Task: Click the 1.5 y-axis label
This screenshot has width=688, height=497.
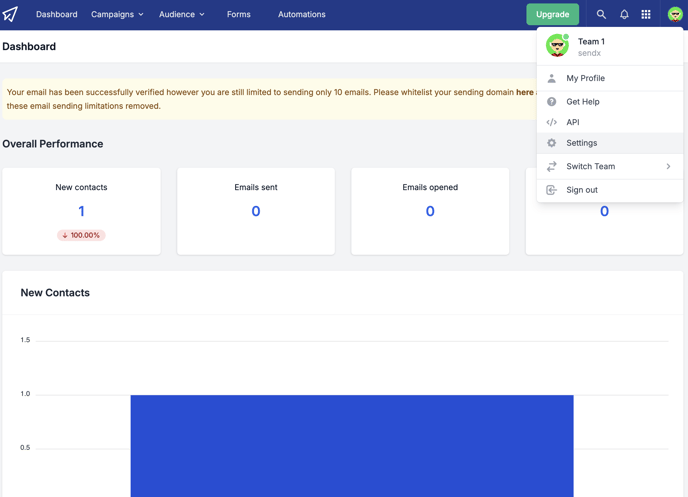Action: (x=25, y=340)
